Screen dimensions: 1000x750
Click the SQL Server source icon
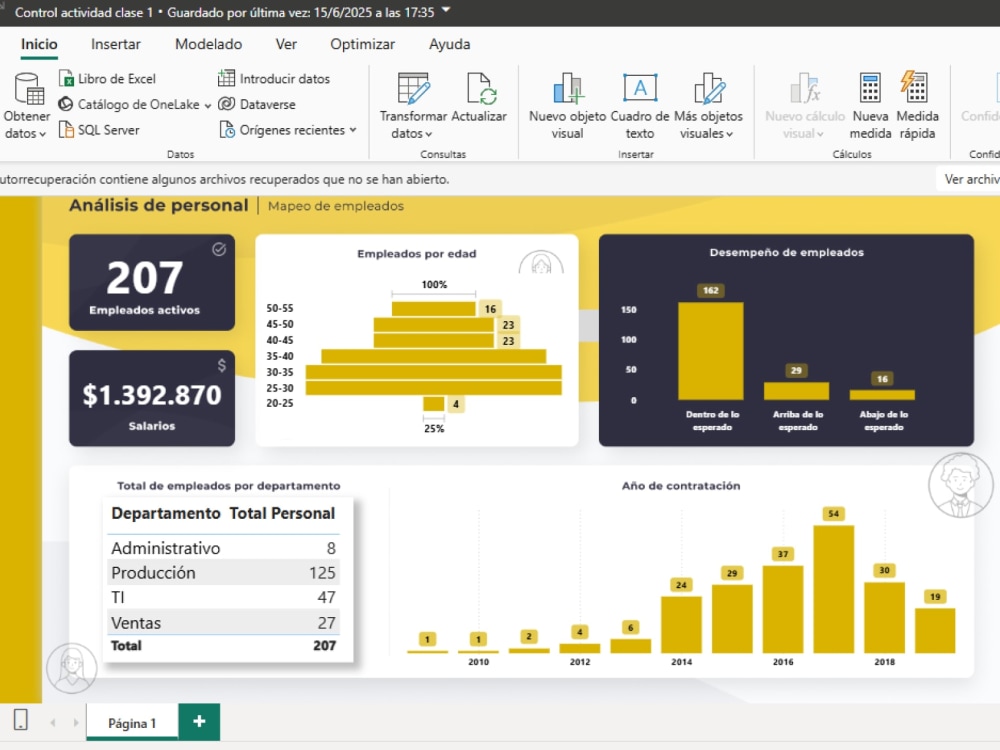tap(66, 129)
